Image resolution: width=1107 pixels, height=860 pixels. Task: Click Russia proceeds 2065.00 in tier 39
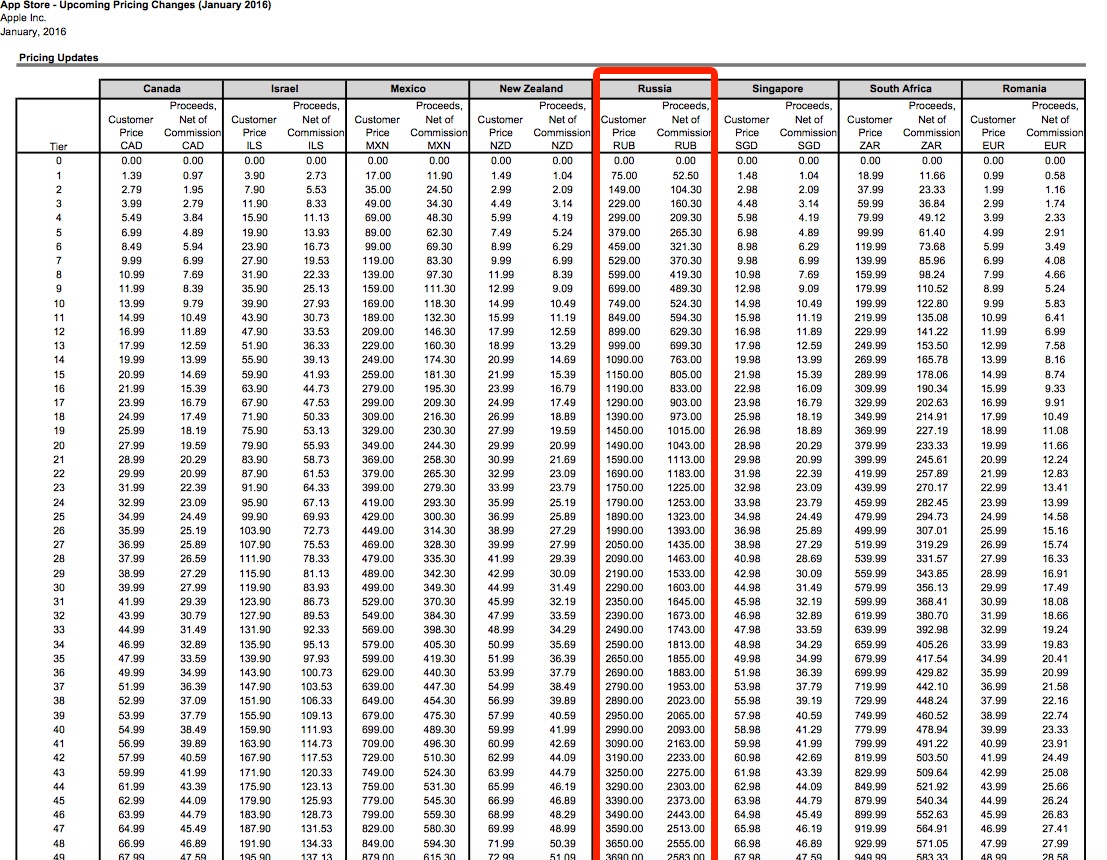pyautogui.click(x=686, y=715)
